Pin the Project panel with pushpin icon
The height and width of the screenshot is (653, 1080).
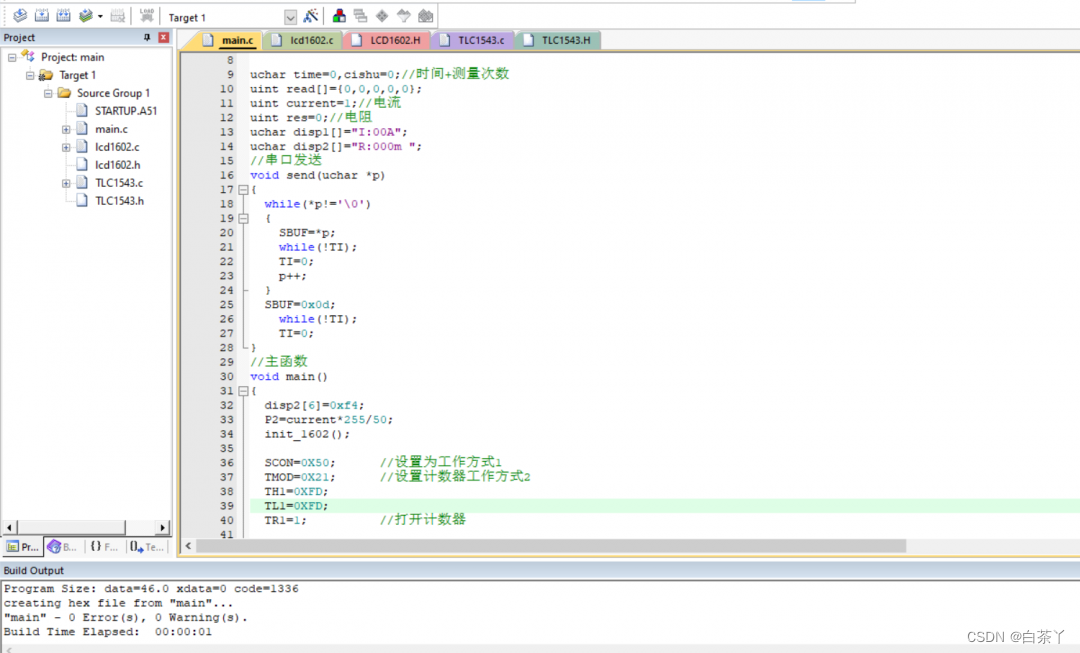147,38
